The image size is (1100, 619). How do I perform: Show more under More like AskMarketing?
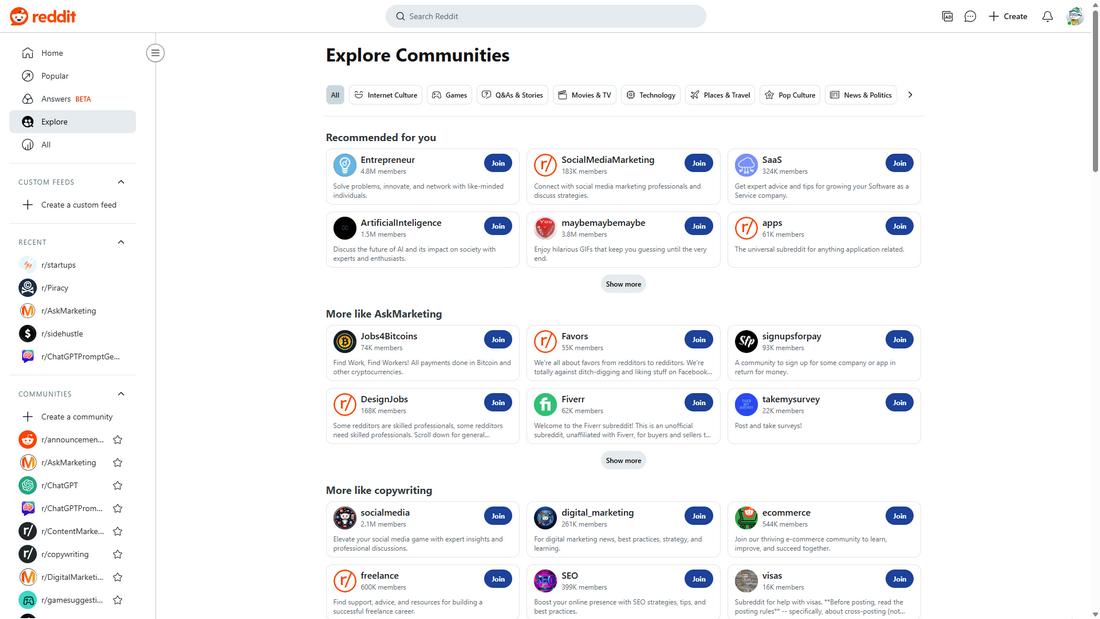point(623,460)
